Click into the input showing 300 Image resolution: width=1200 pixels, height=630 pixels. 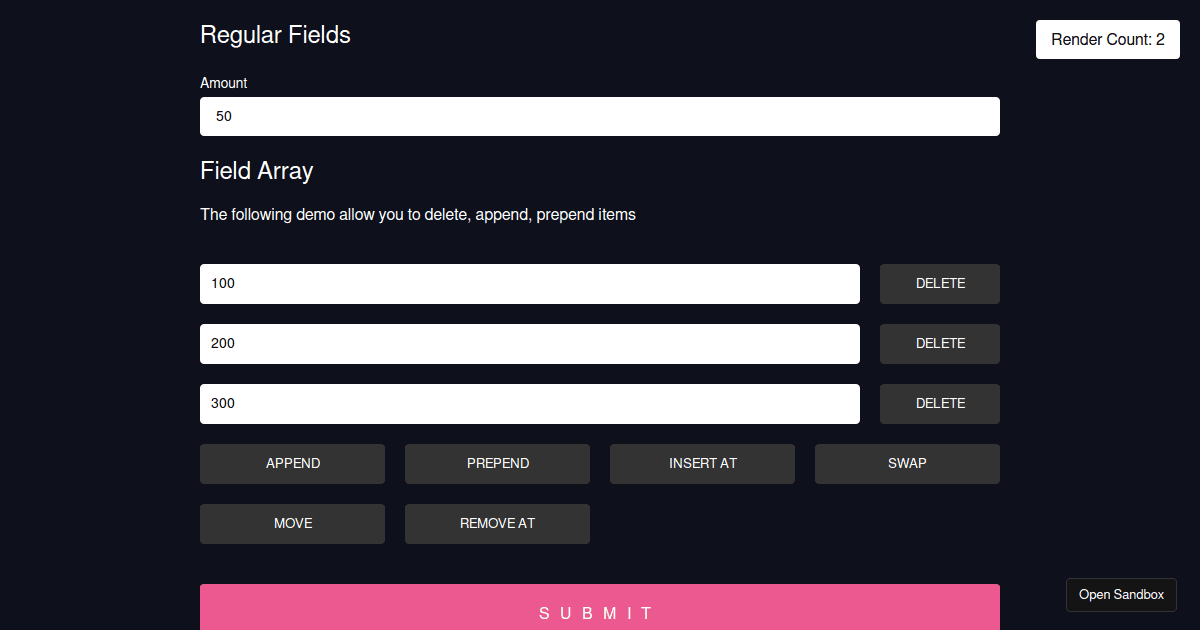(530, 404)
